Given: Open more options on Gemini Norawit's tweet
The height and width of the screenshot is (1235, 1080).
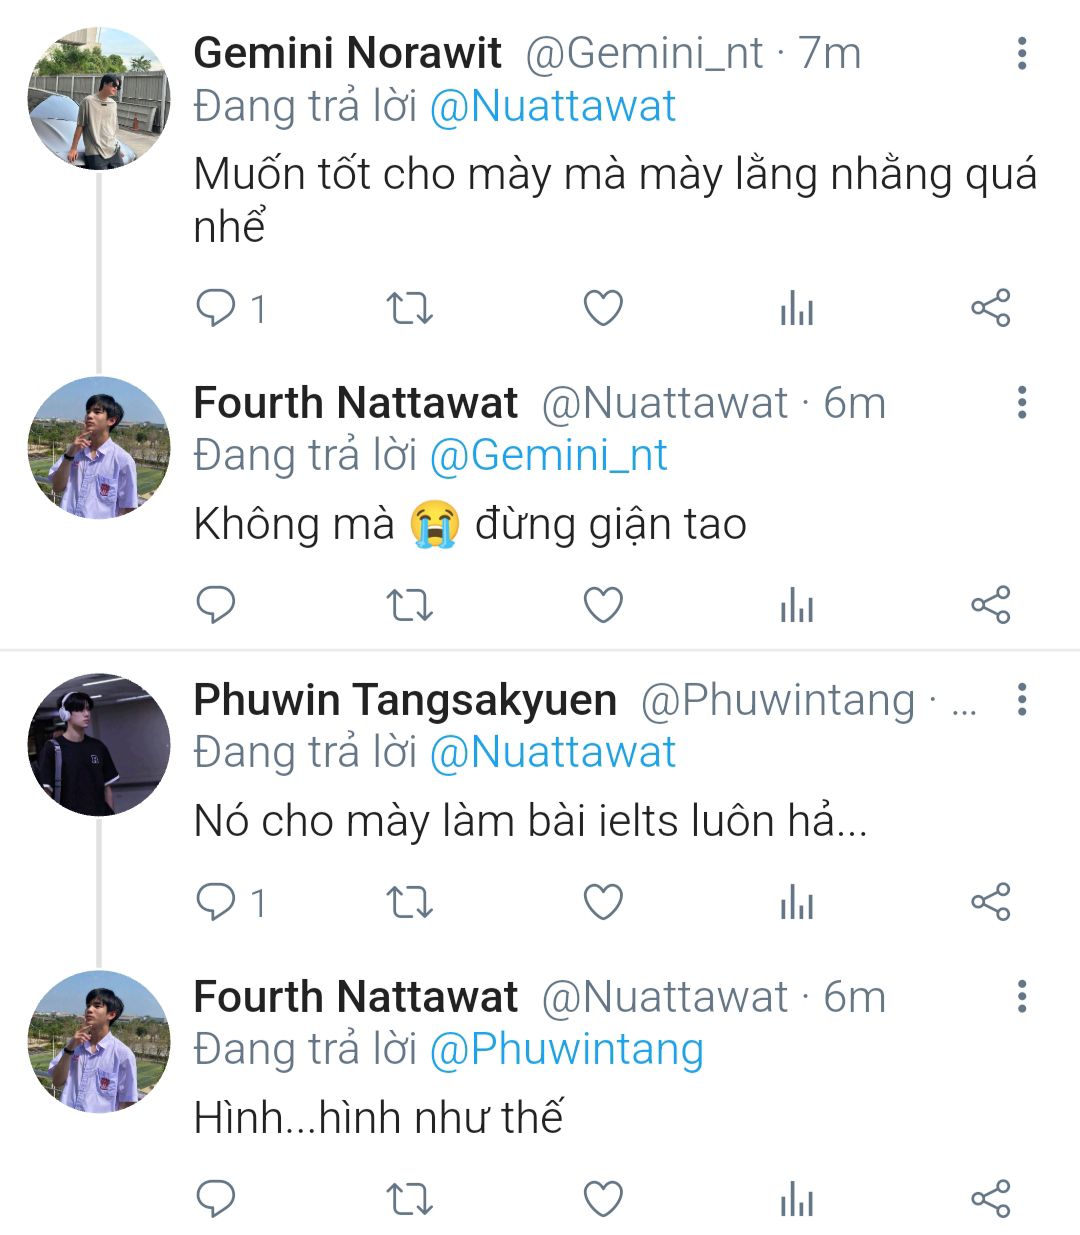Looking at the screenshot, I should coord(1021,54).
